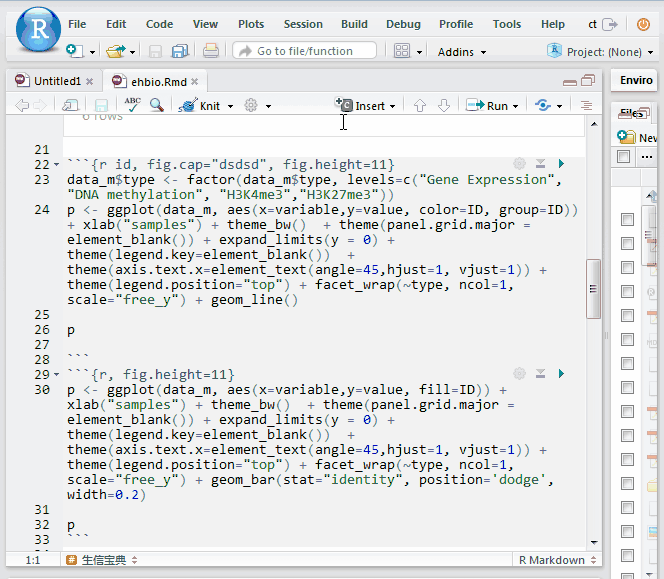664x579 pixels.
Task: Run all chunks above line 29 chunk
Action: [540, 374]
